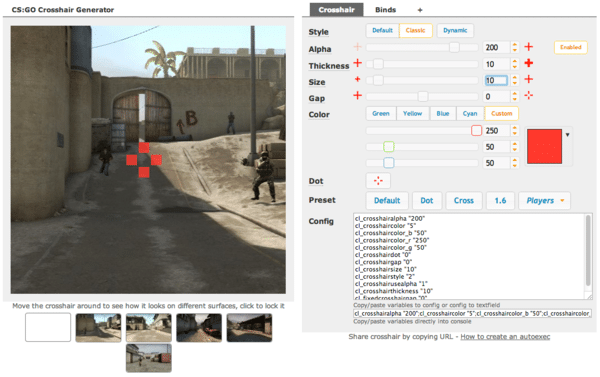Click the Thickness value stepper arrows
The image size is (600, 377).
(515, 64)
